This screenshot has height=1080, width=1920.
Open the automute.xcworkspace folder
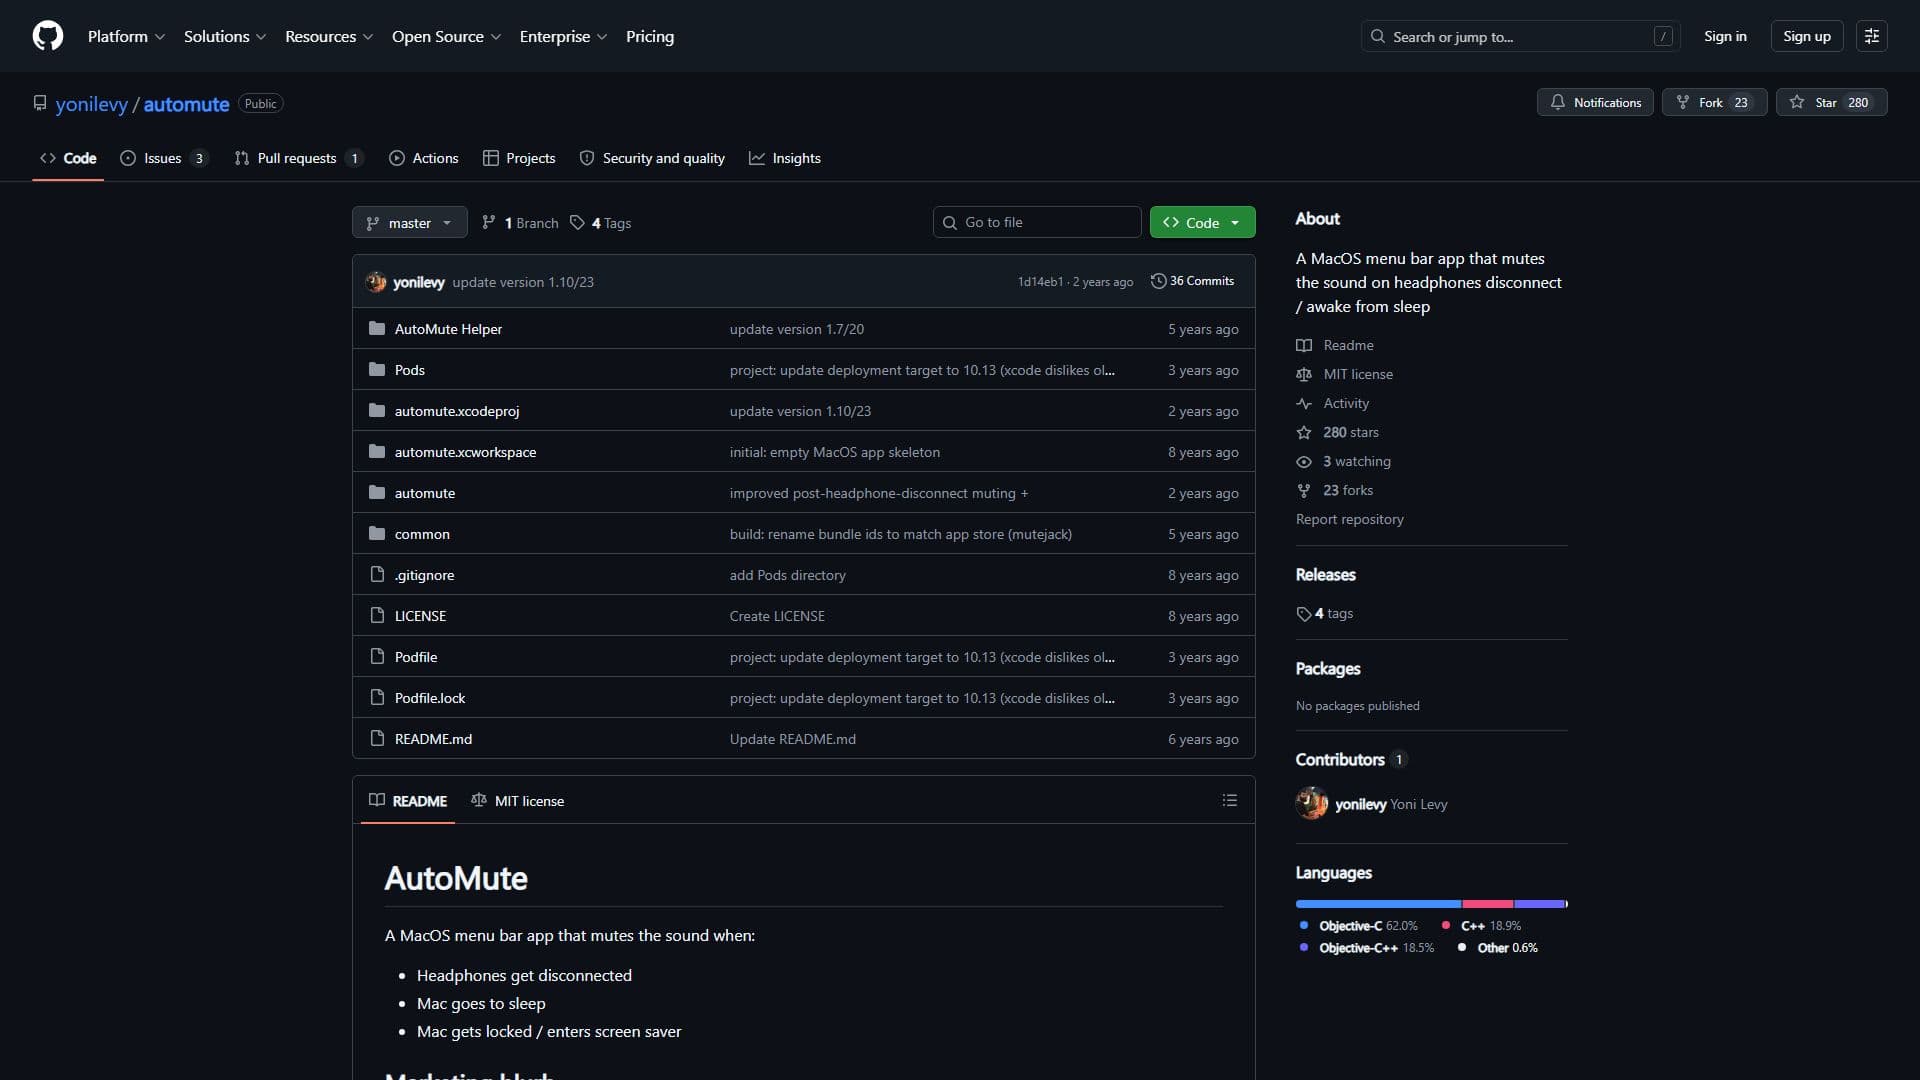click(465, 452)
